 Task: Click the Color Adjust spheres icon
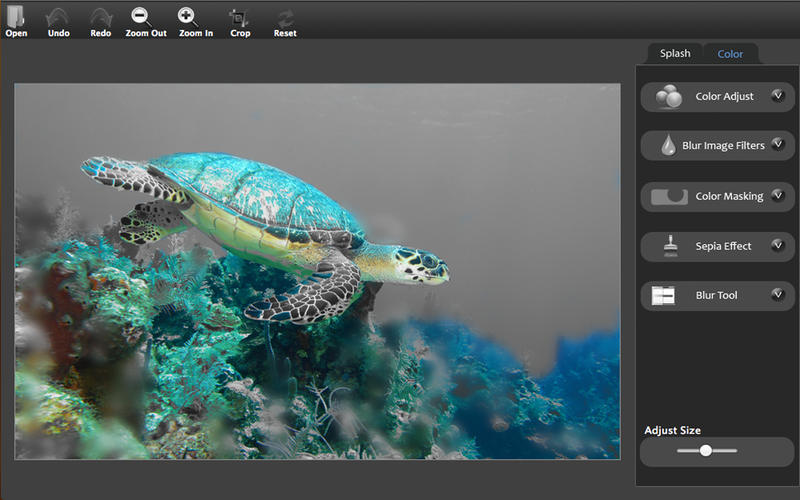coord(668,97)
